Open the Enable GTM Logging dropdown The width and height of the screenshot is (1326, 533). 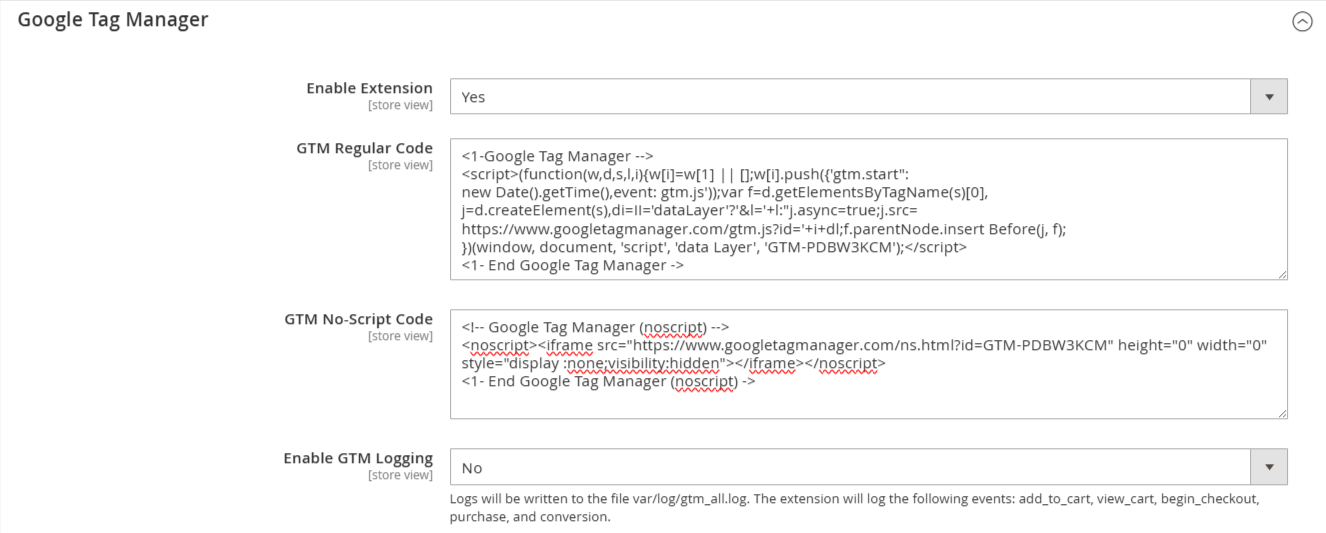(x=868, y=467)
